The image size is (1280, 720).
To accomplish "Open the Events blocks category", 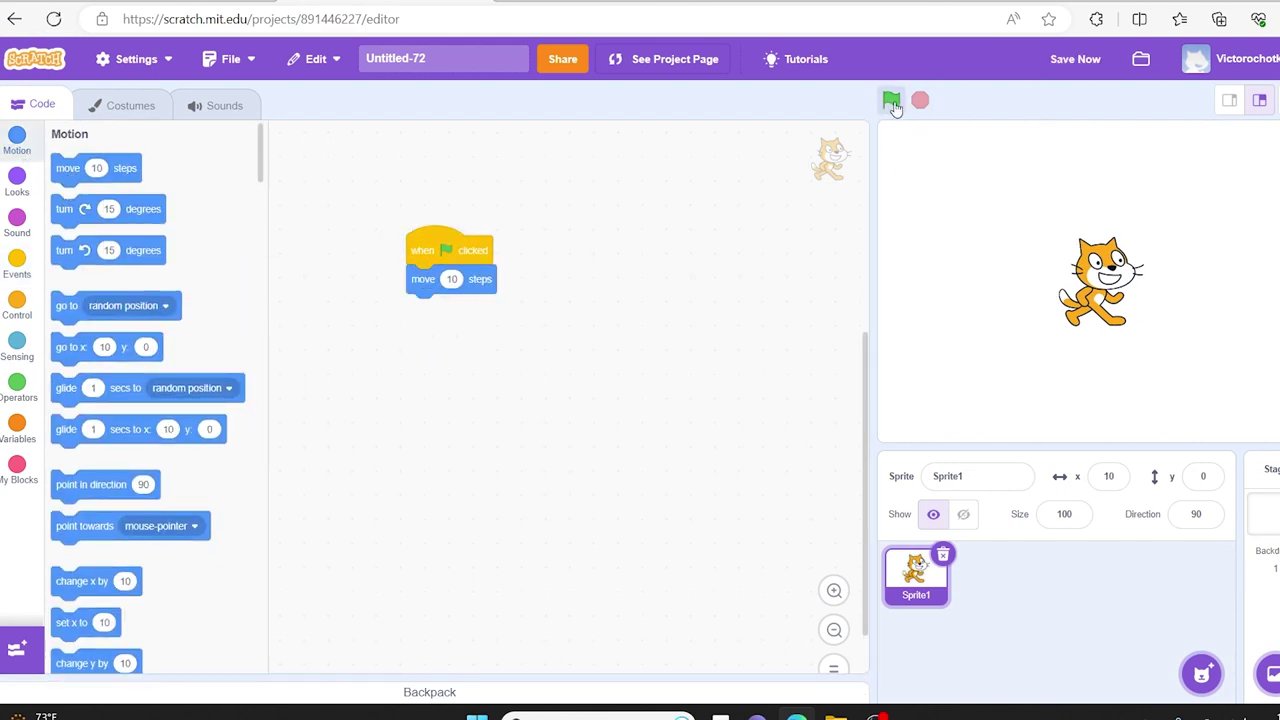I will point(17,264).
